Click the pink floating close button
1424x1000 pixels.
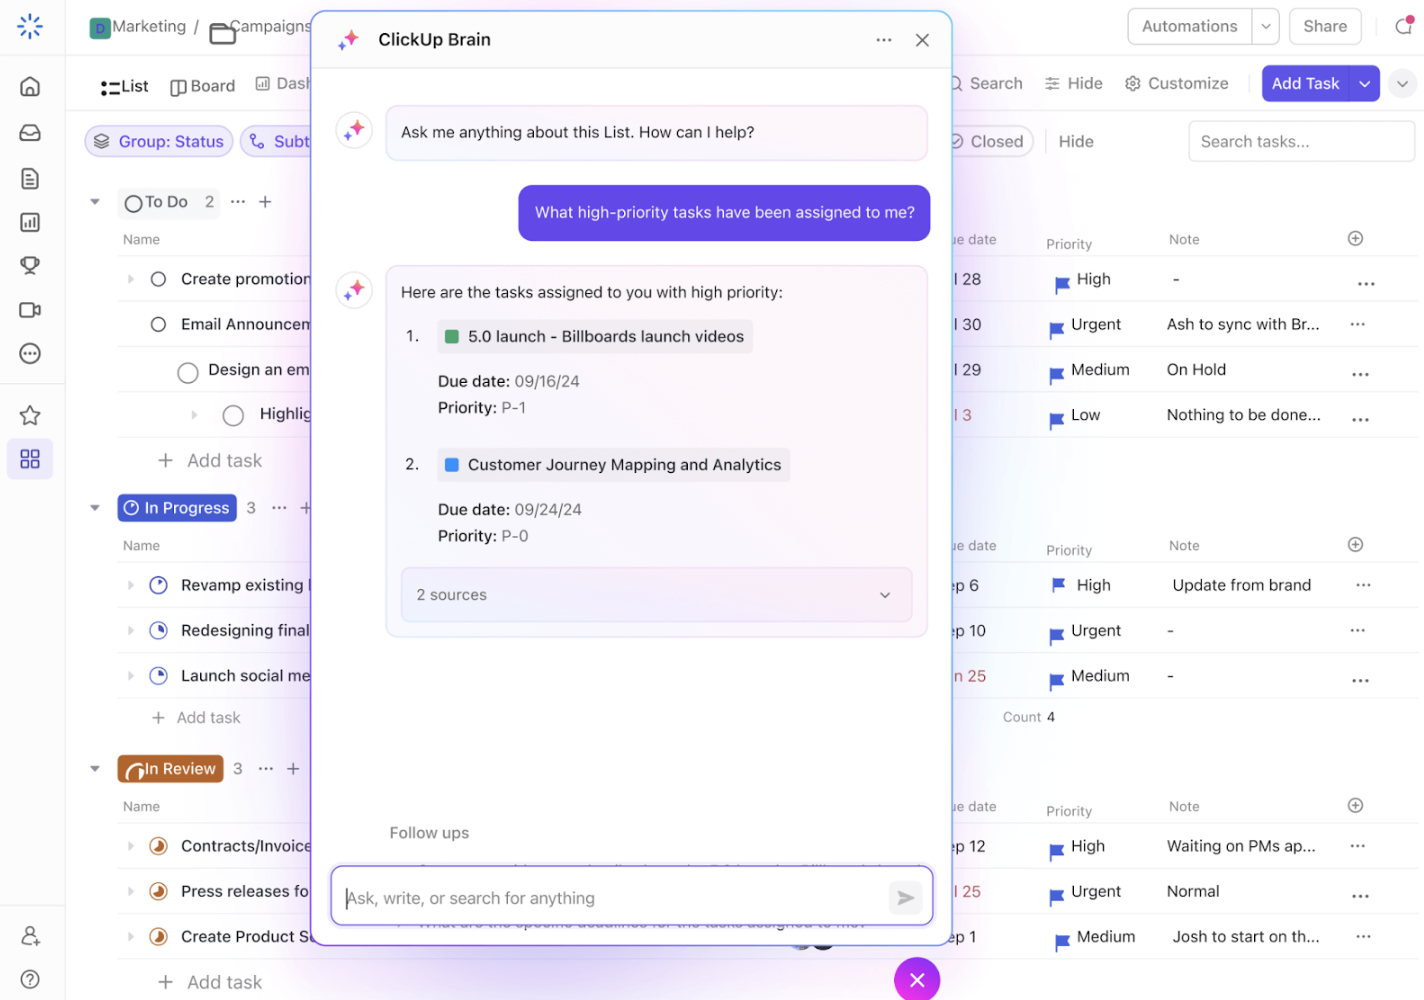coord(917,980)
